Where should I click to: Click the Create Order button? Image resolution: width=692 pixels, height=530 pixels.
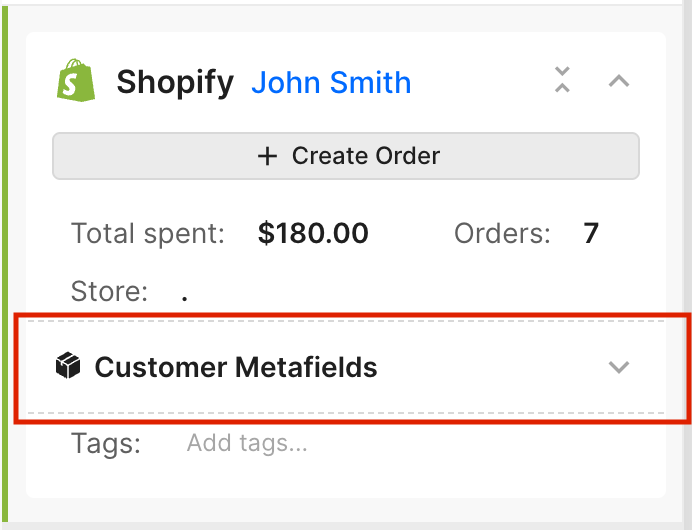click(346, 156)
